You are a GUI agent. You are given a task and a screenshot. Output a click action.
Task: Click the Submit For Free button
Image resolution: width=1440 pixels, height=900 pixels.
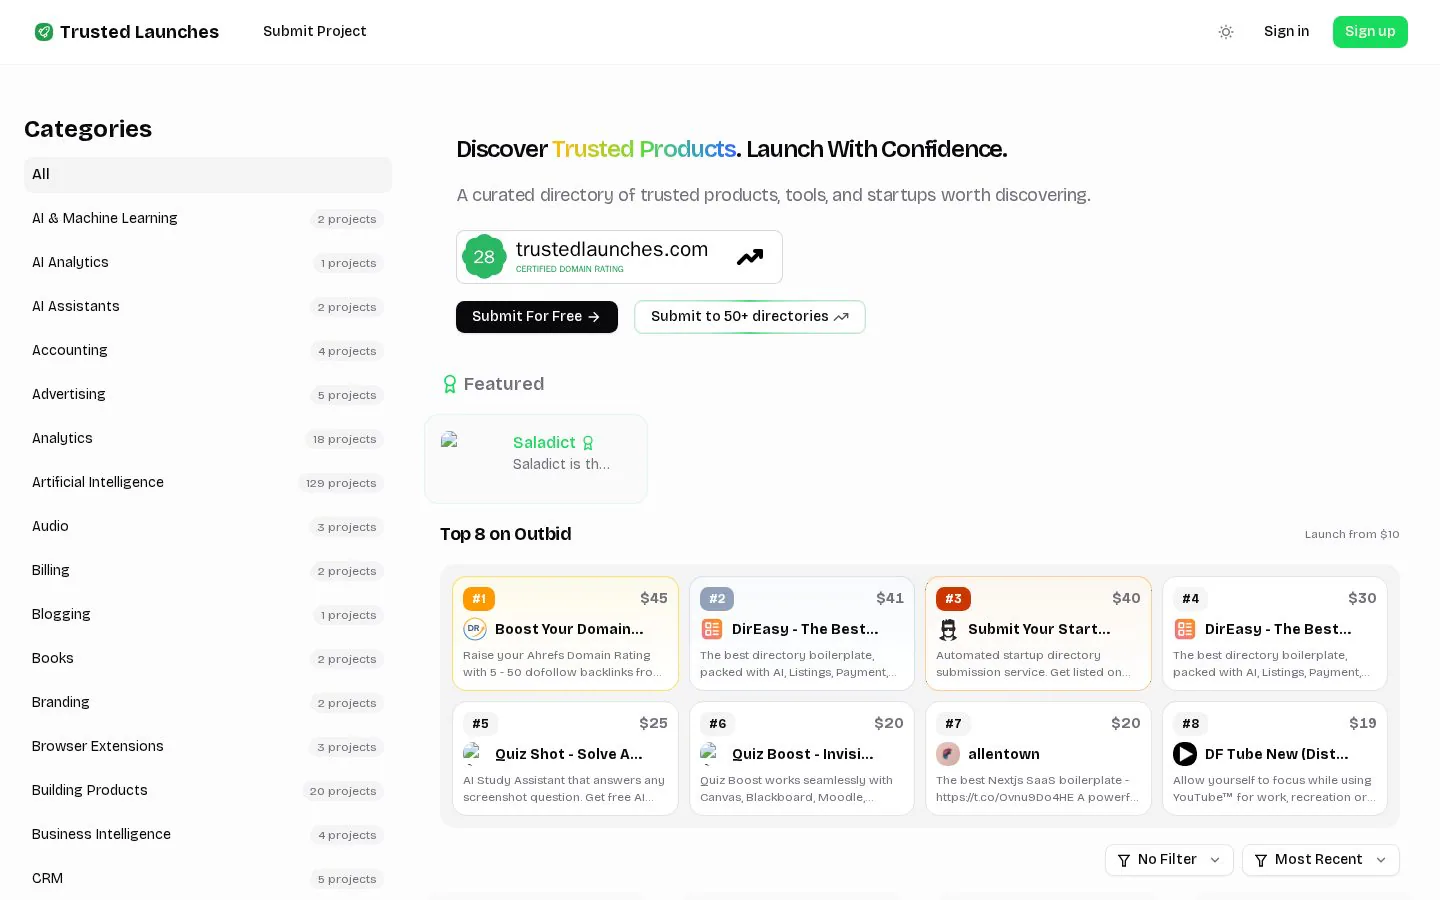pos(537,317)
